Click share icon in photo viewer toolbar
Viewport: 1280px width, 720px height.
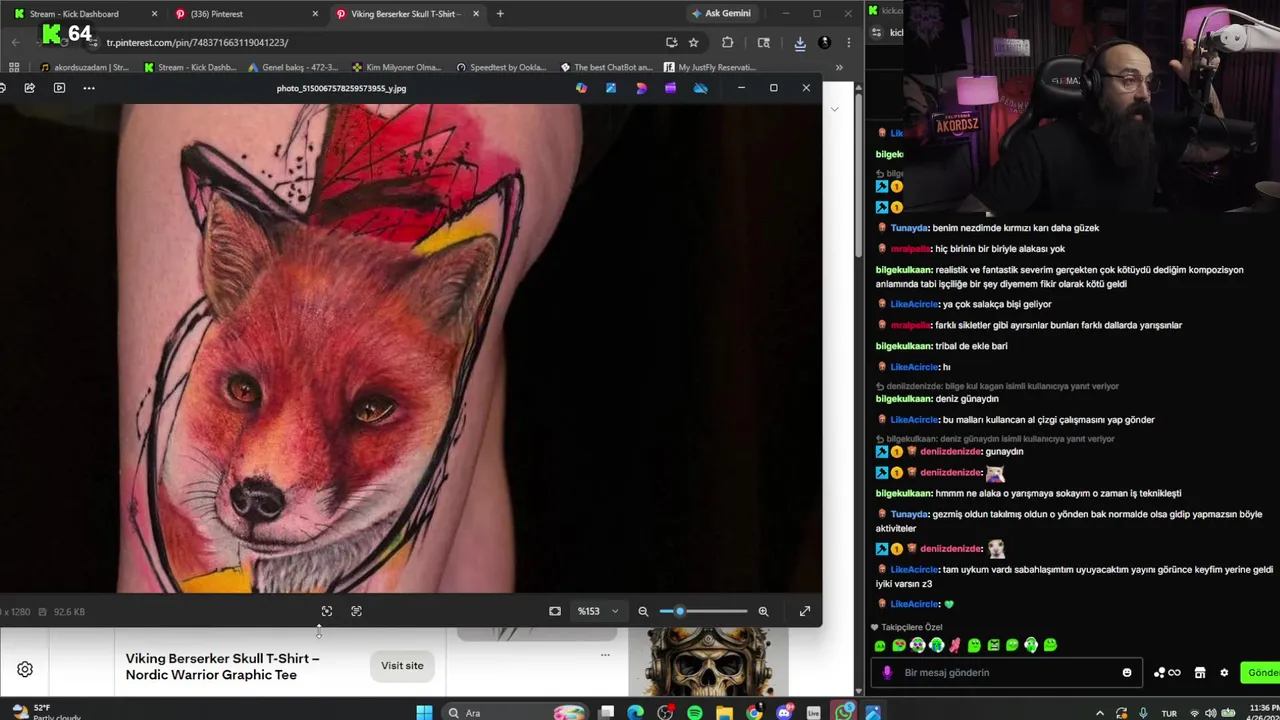pyautogui.click(x=30, y=88)
